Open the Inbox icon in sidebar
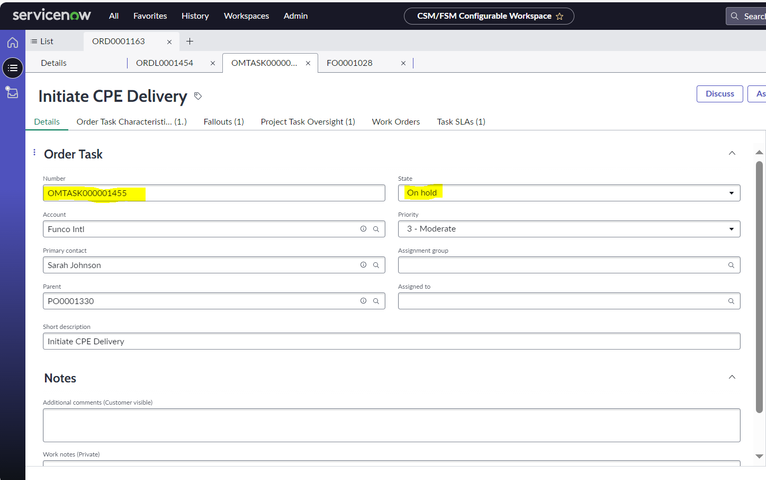766x480 pixels. [12, 92]
